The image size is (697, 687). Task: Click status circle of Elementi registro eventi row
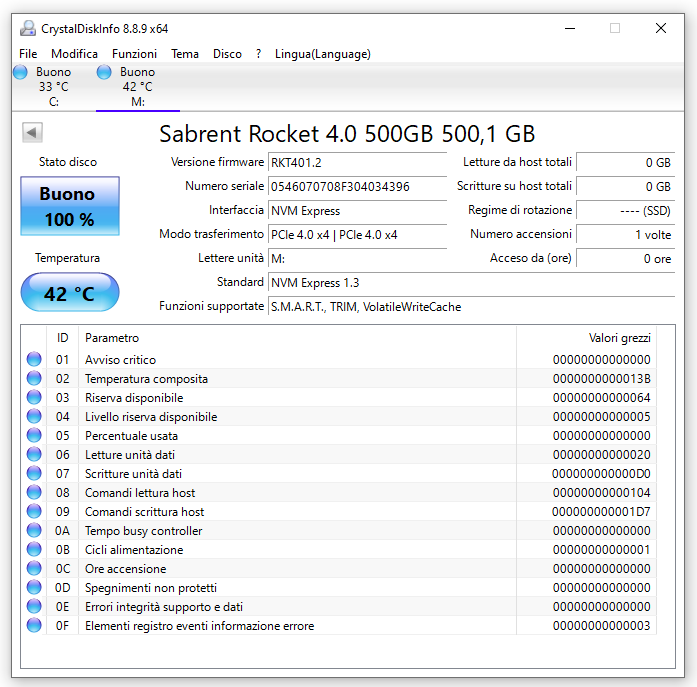(34, 625)
